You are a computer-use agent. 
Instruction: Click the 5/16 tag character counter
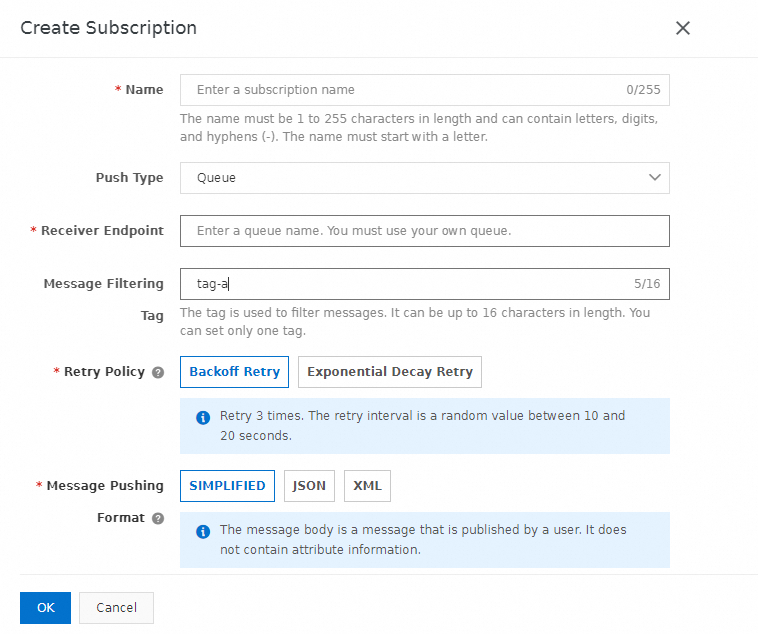(647, 284)
